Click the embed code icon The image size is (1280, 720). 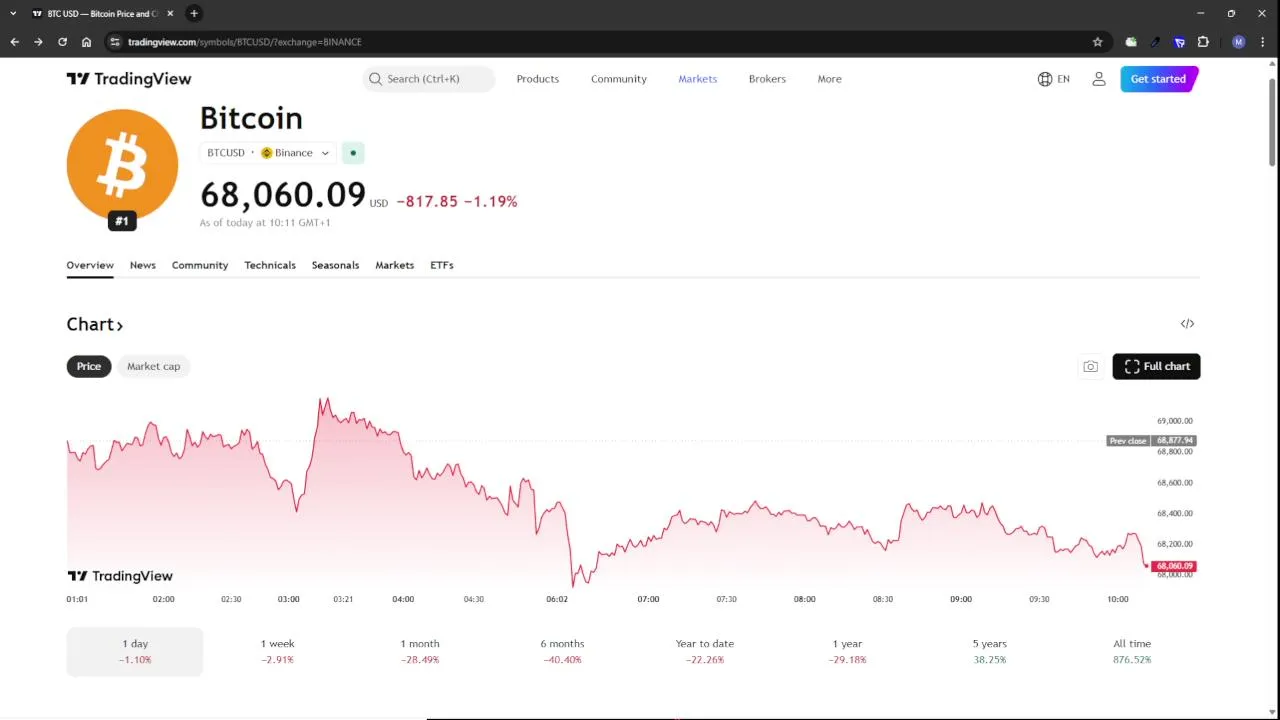pyautogui.click(x=1187, y=324)
